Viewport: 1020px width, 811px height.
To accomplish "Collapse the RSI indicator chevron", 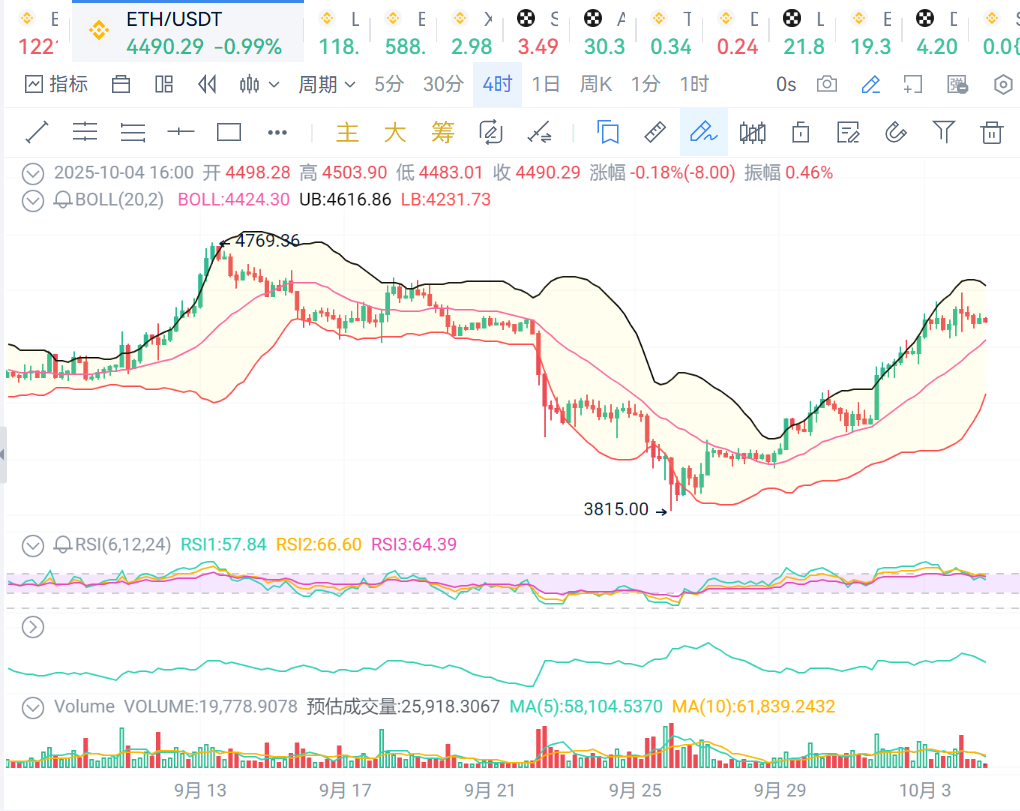I will pyautogui.click(x=33, y=546).
